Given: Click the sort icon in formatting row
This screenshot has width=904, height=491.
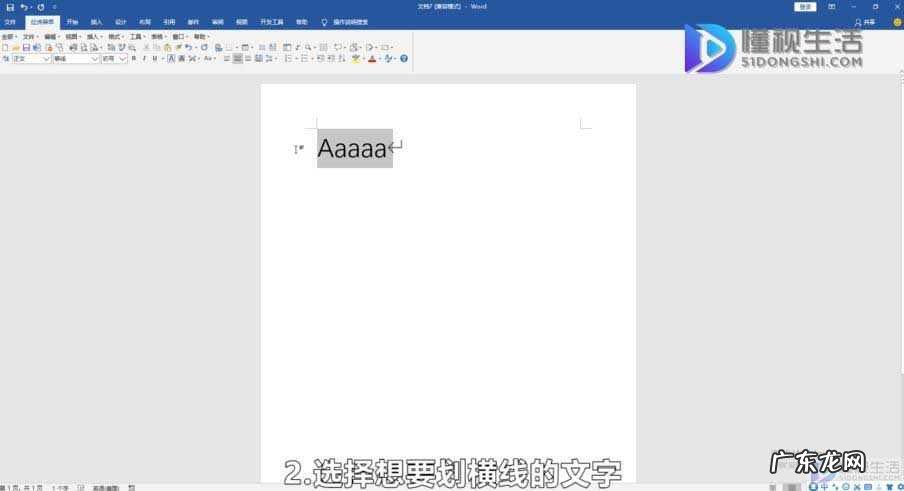Looking at the screenshot, I should pyautogui.click(x=342, y=58).
